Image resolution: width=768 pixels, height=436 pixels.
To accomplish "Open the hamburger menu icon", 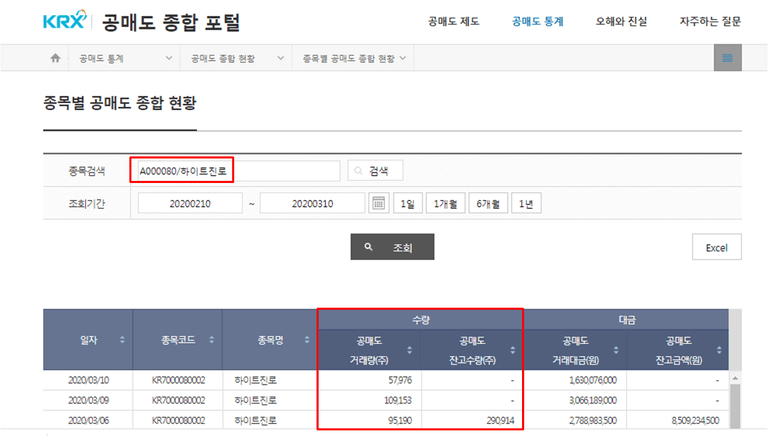I will 727,58.
